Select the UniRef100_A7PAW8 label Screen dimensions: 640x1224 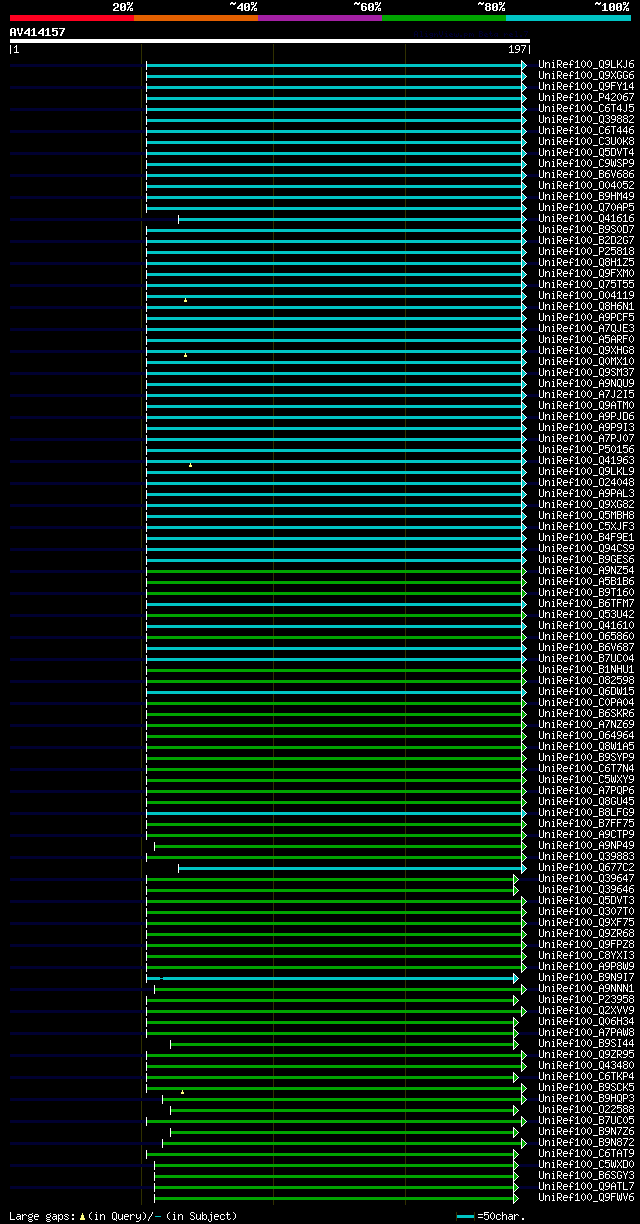[586, 1032]
